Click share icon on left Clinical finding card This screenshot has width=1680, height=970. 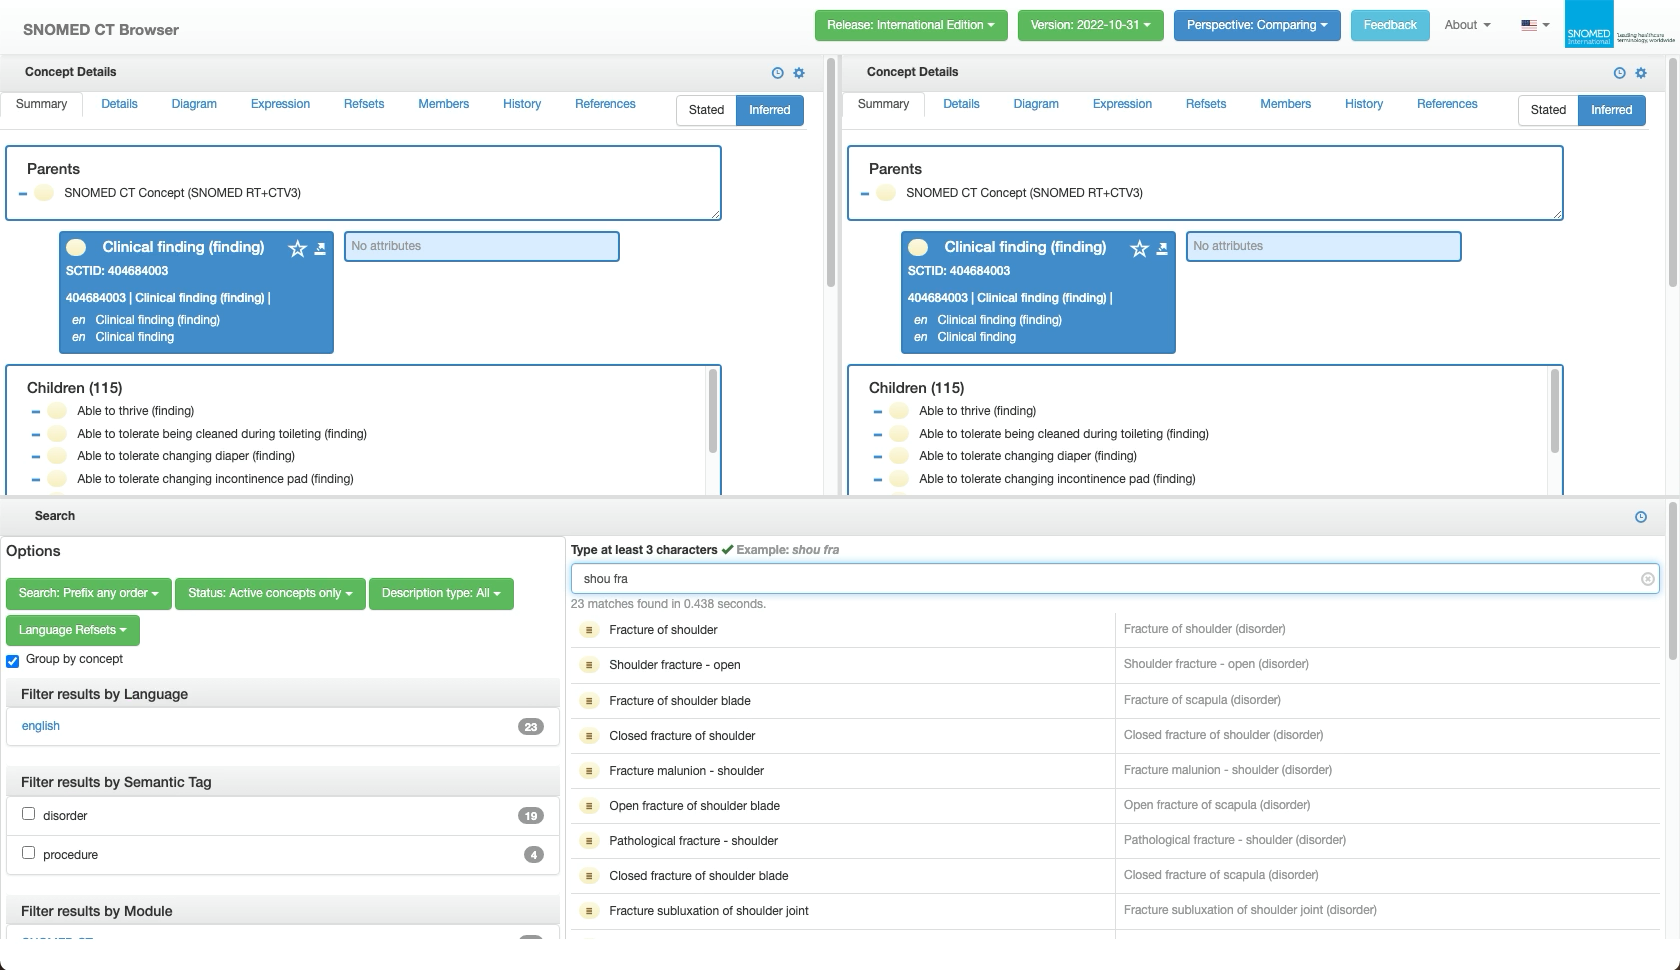tap(320, 249)
